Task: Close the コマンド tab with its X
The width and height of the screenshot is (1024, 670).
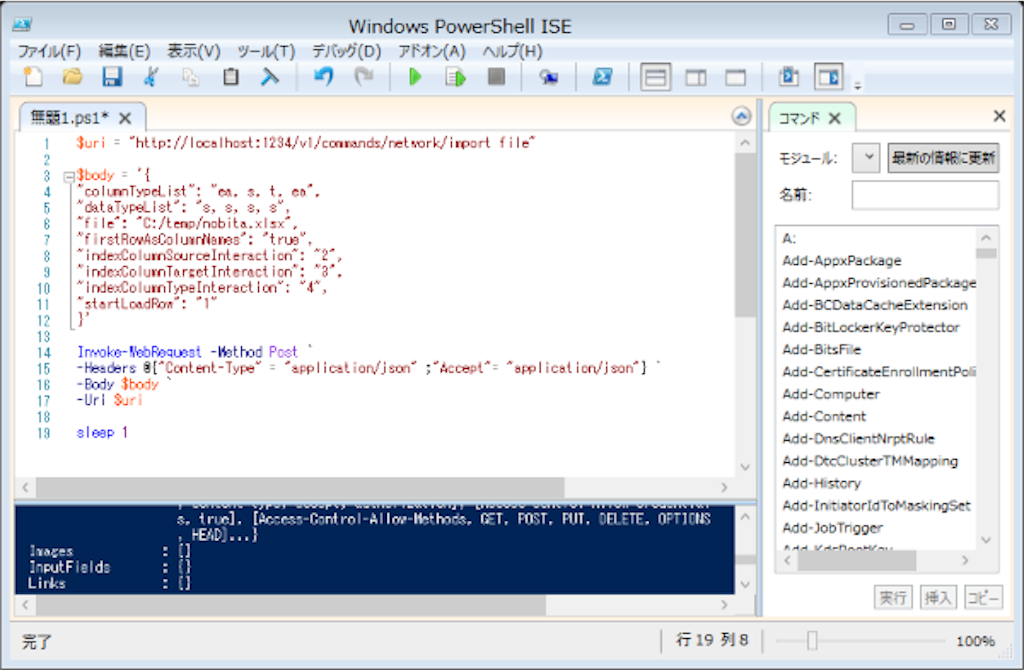Action: tap(835, 118)
